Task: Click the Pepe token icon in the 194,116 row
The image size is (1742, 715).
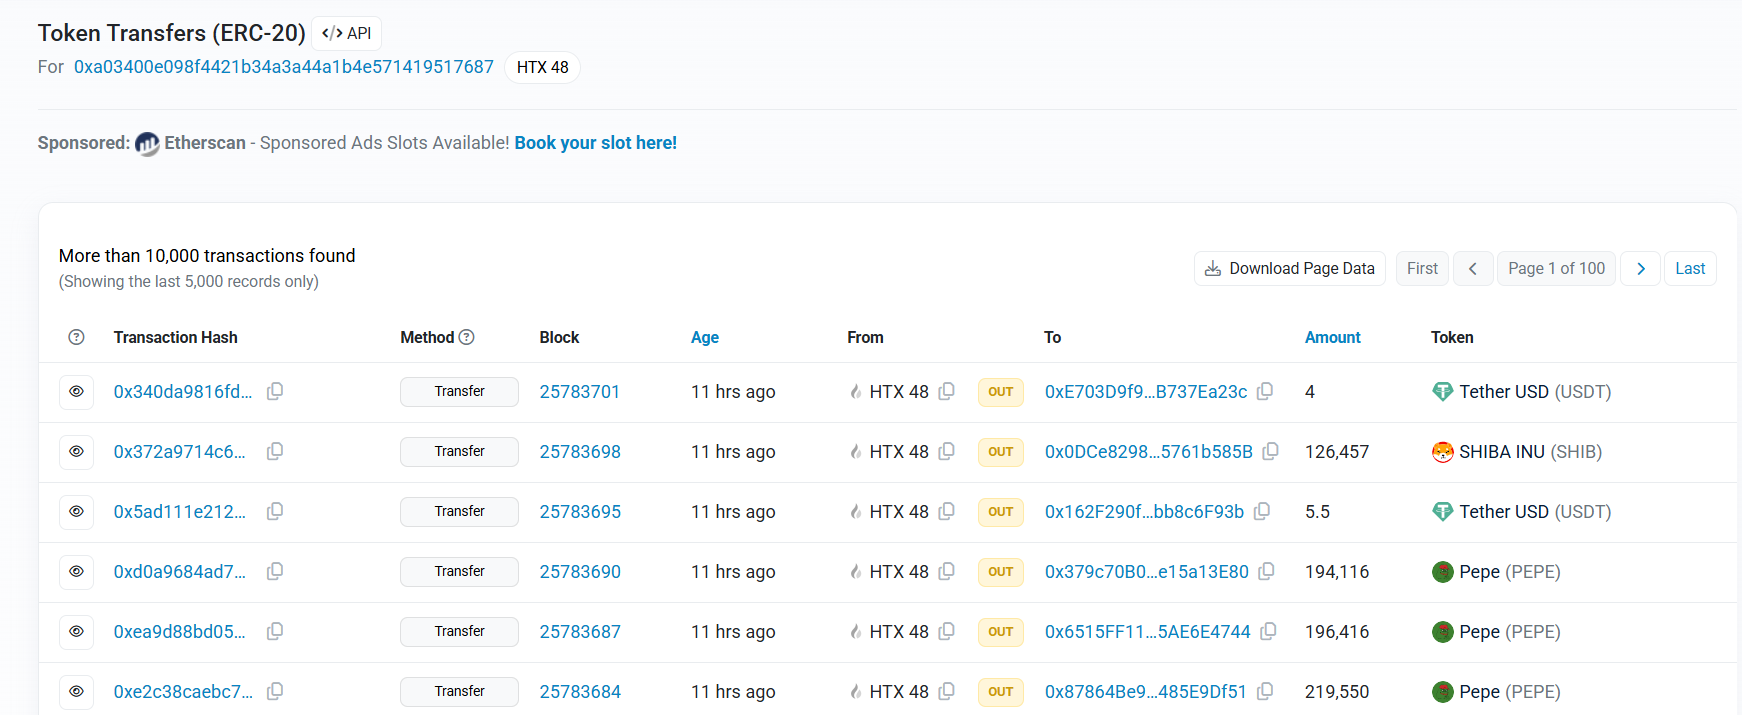Action: click(x=1442, y=572)
